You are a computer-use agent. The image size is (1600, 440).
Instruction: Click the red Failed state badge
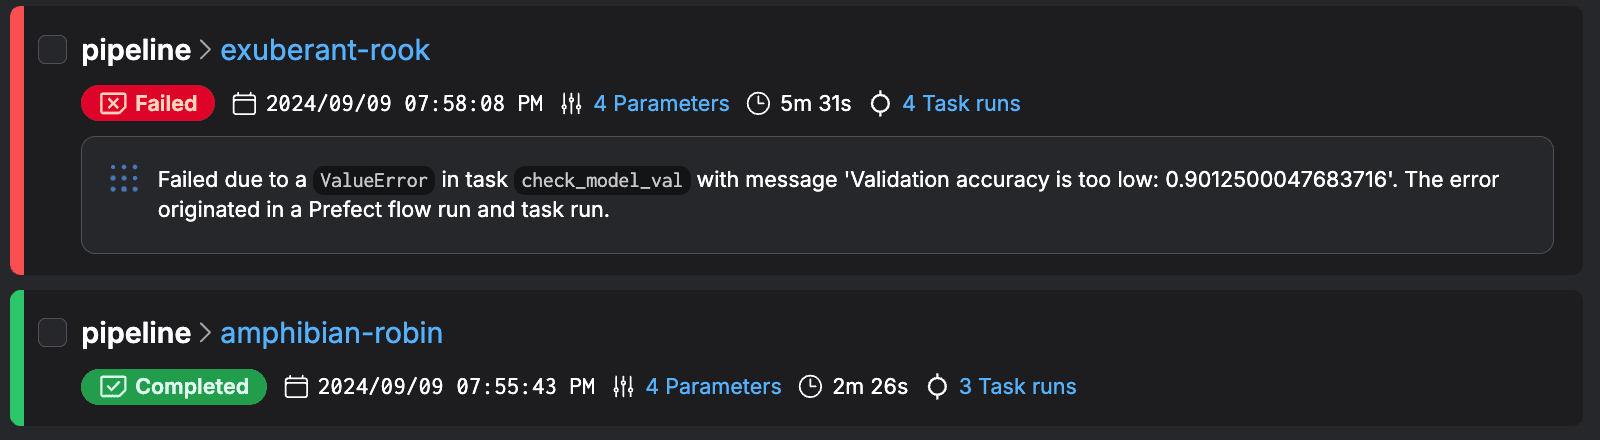(148, 103)
